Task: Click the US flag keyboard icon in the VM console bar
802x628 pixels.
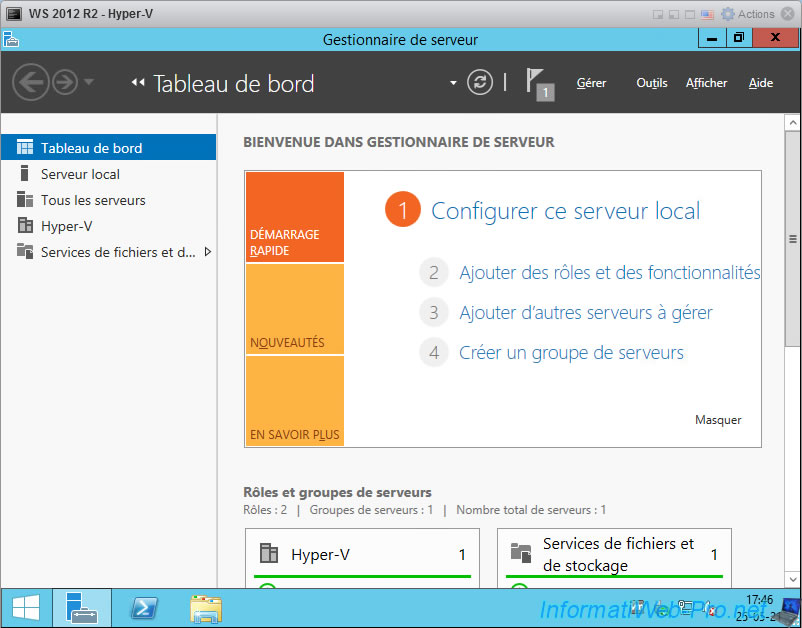Action: 707,14
